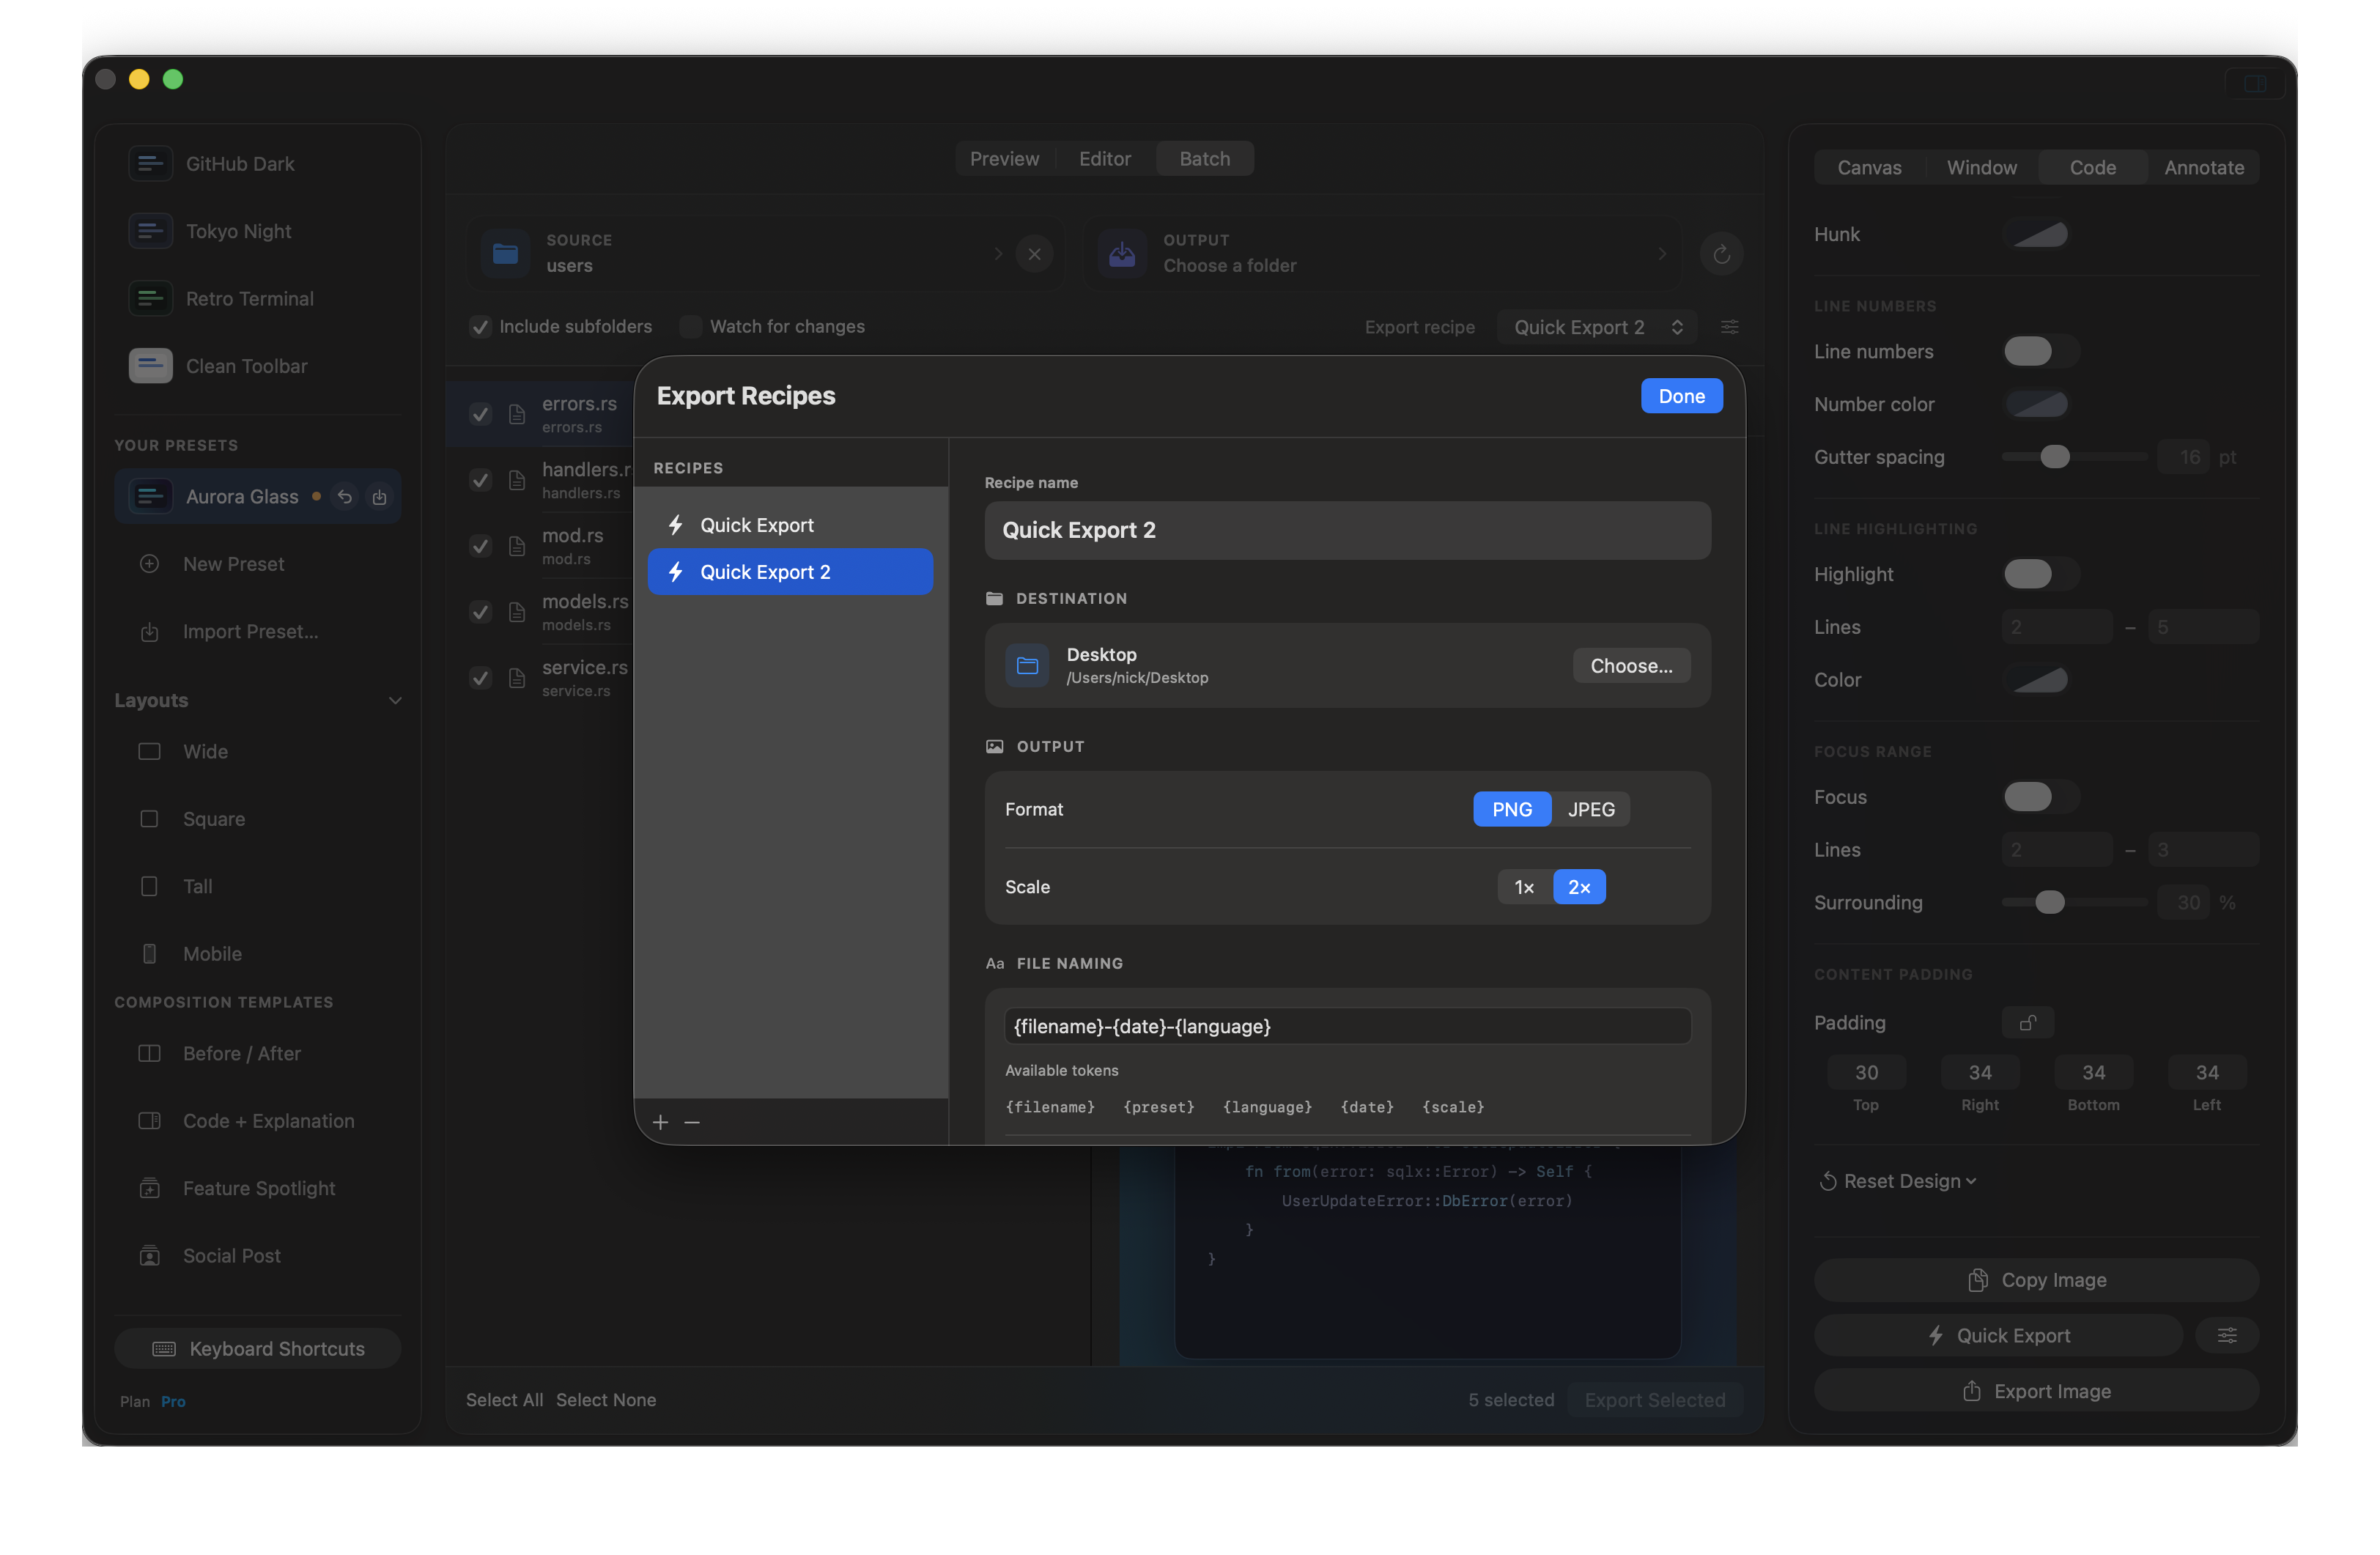Turn on the Highlight switch
The width and height of the screenshot is (2380, 1555).
click(x=2040, y=574)
